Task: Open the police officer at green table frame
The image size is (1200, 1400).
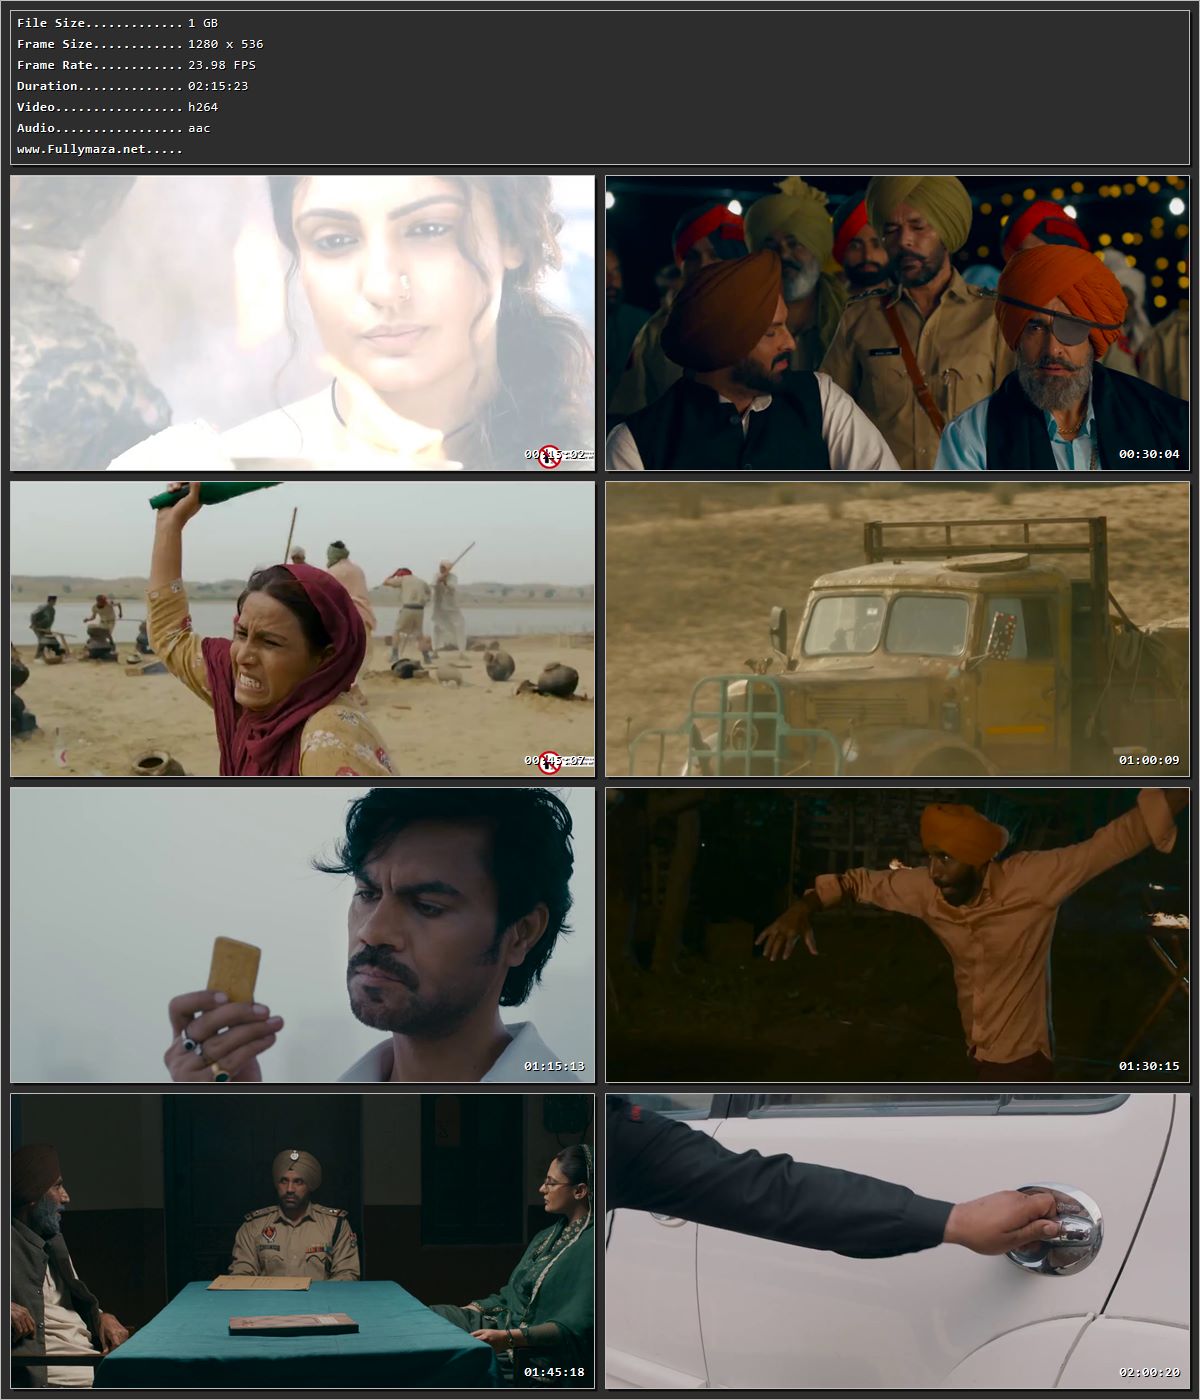Action: pyautogui.click(x=302, y=1241)
